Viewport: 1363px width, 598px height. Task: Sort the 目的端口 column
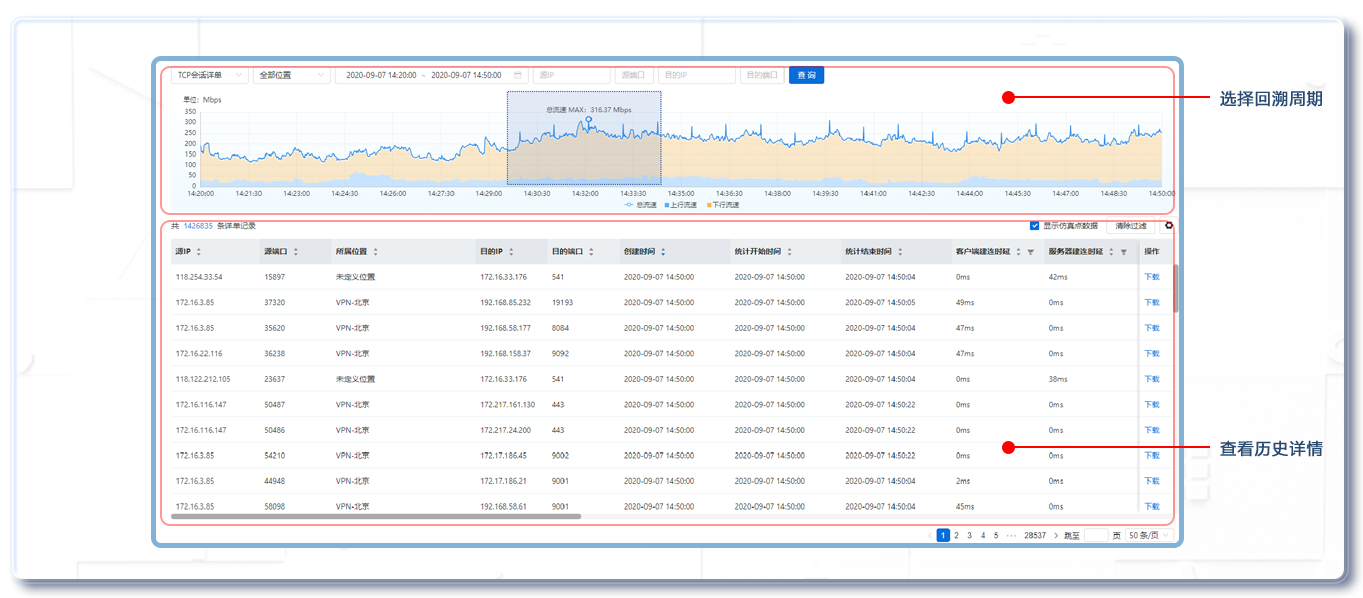click(x=591, y=252)
